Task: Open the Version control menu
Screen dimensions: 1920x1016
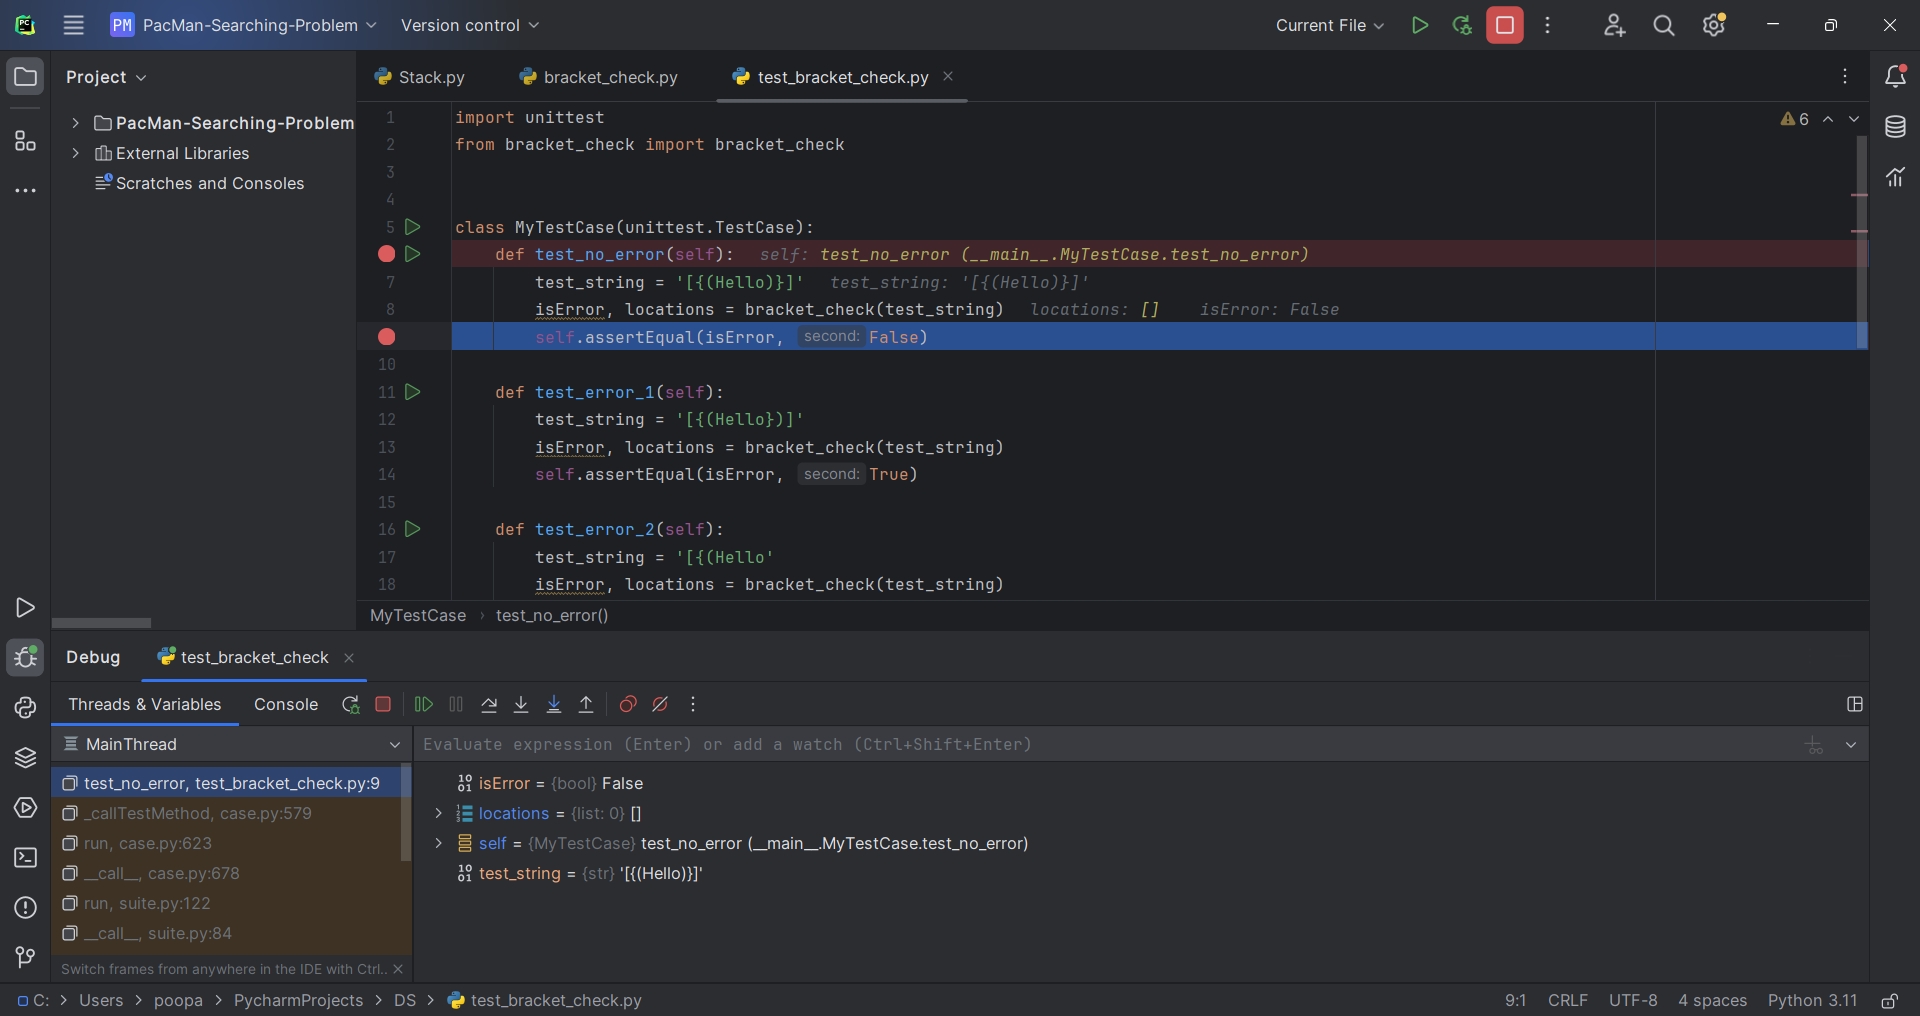Action: coord(470,25)
